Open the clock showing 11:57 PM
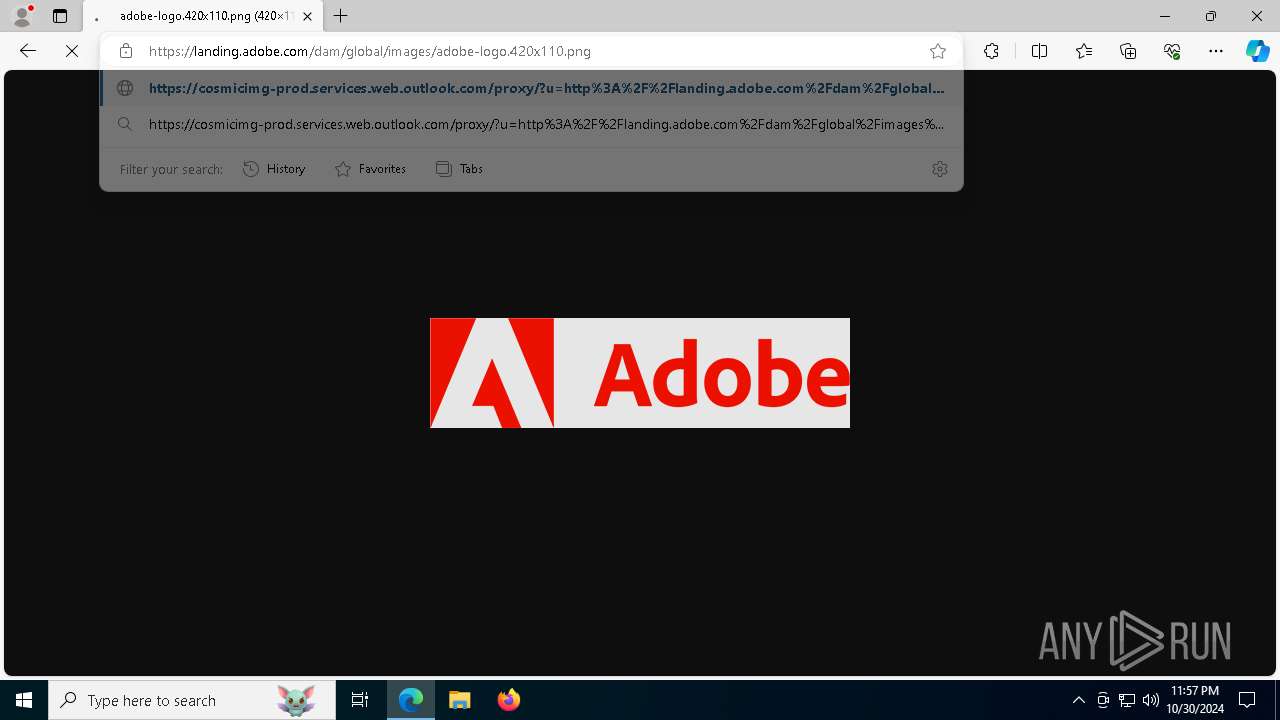This screenshot has height=720, width=1280. 1195,700
